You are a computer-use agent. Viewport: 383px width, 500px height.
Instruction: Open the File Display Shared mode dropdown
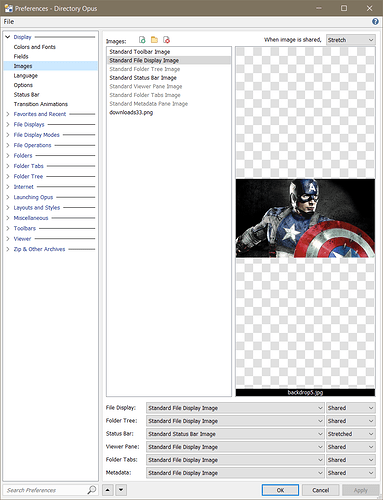(350, 408)
